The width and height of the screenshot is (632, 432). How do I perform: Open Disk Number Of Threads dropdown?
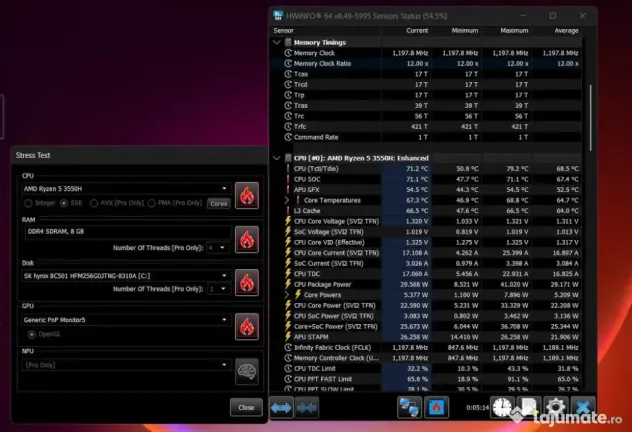[218, 289]
